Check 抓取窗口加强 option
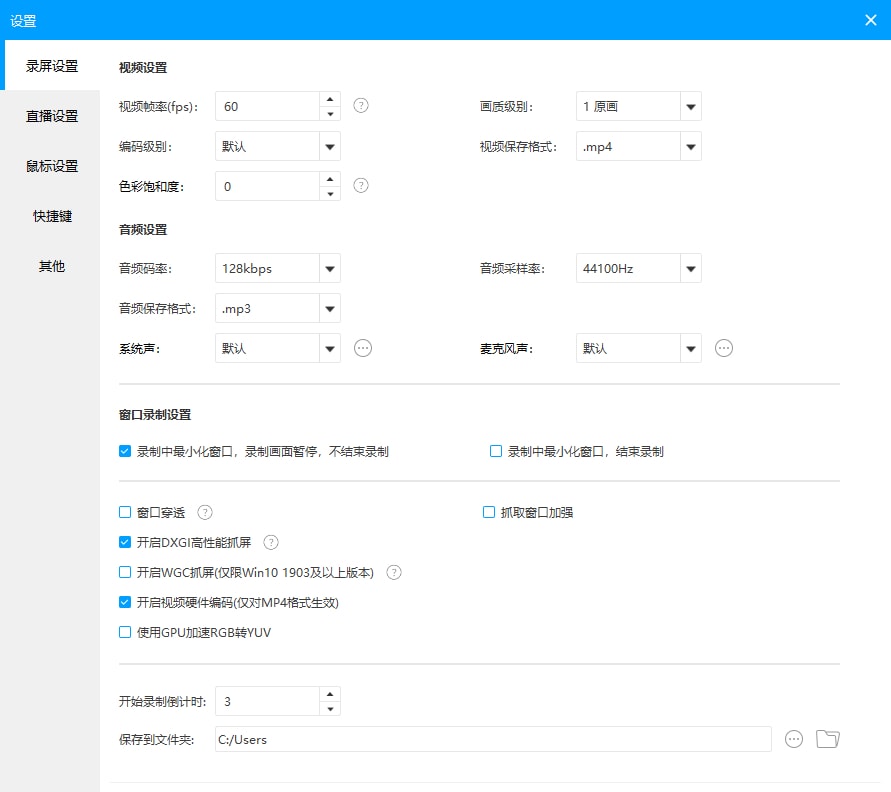The height and width of the screenshot is (792, 891). tap(489, 513)
